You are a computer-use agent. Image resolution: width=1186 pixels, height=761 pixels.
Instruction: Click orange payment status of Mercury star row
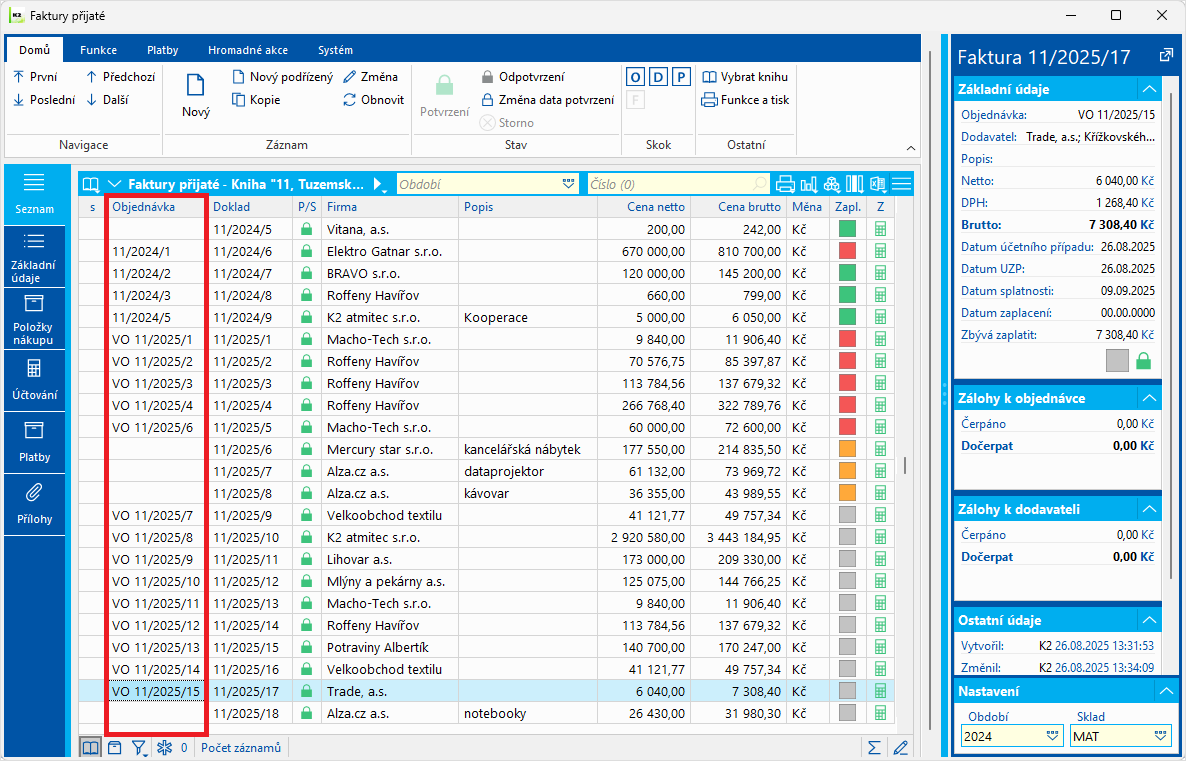[847, 449]
